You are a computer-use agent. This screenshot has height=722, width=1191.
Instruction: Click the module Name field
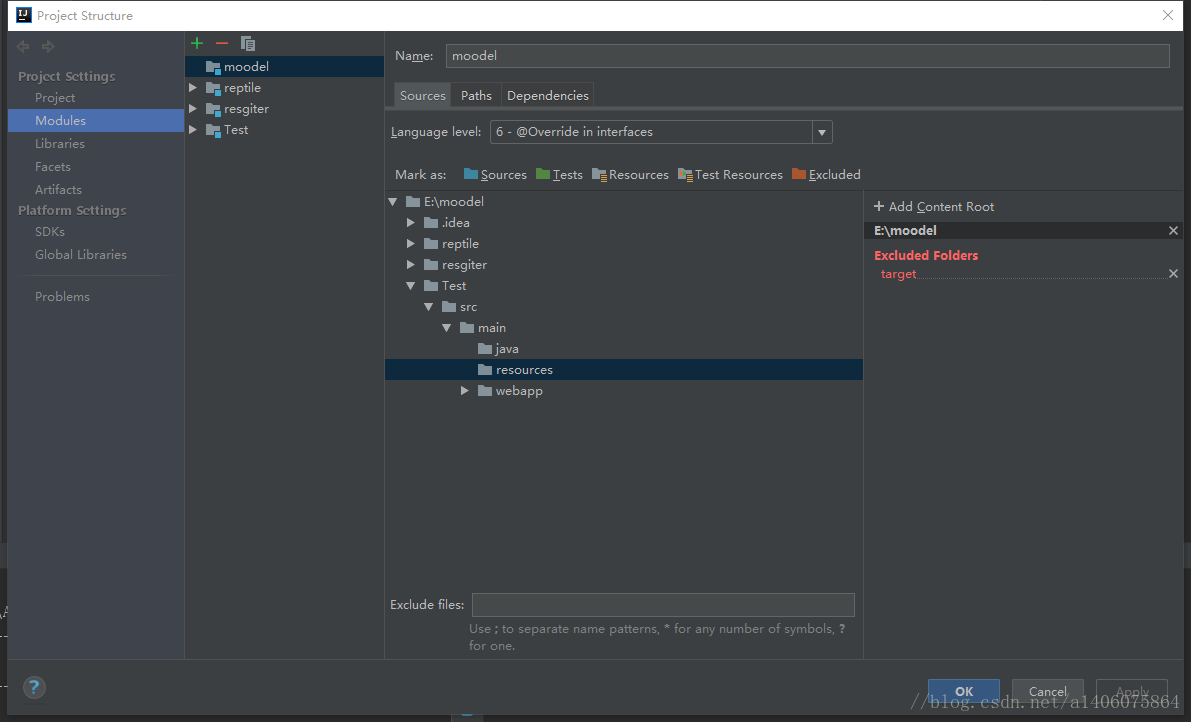(807, 56)
